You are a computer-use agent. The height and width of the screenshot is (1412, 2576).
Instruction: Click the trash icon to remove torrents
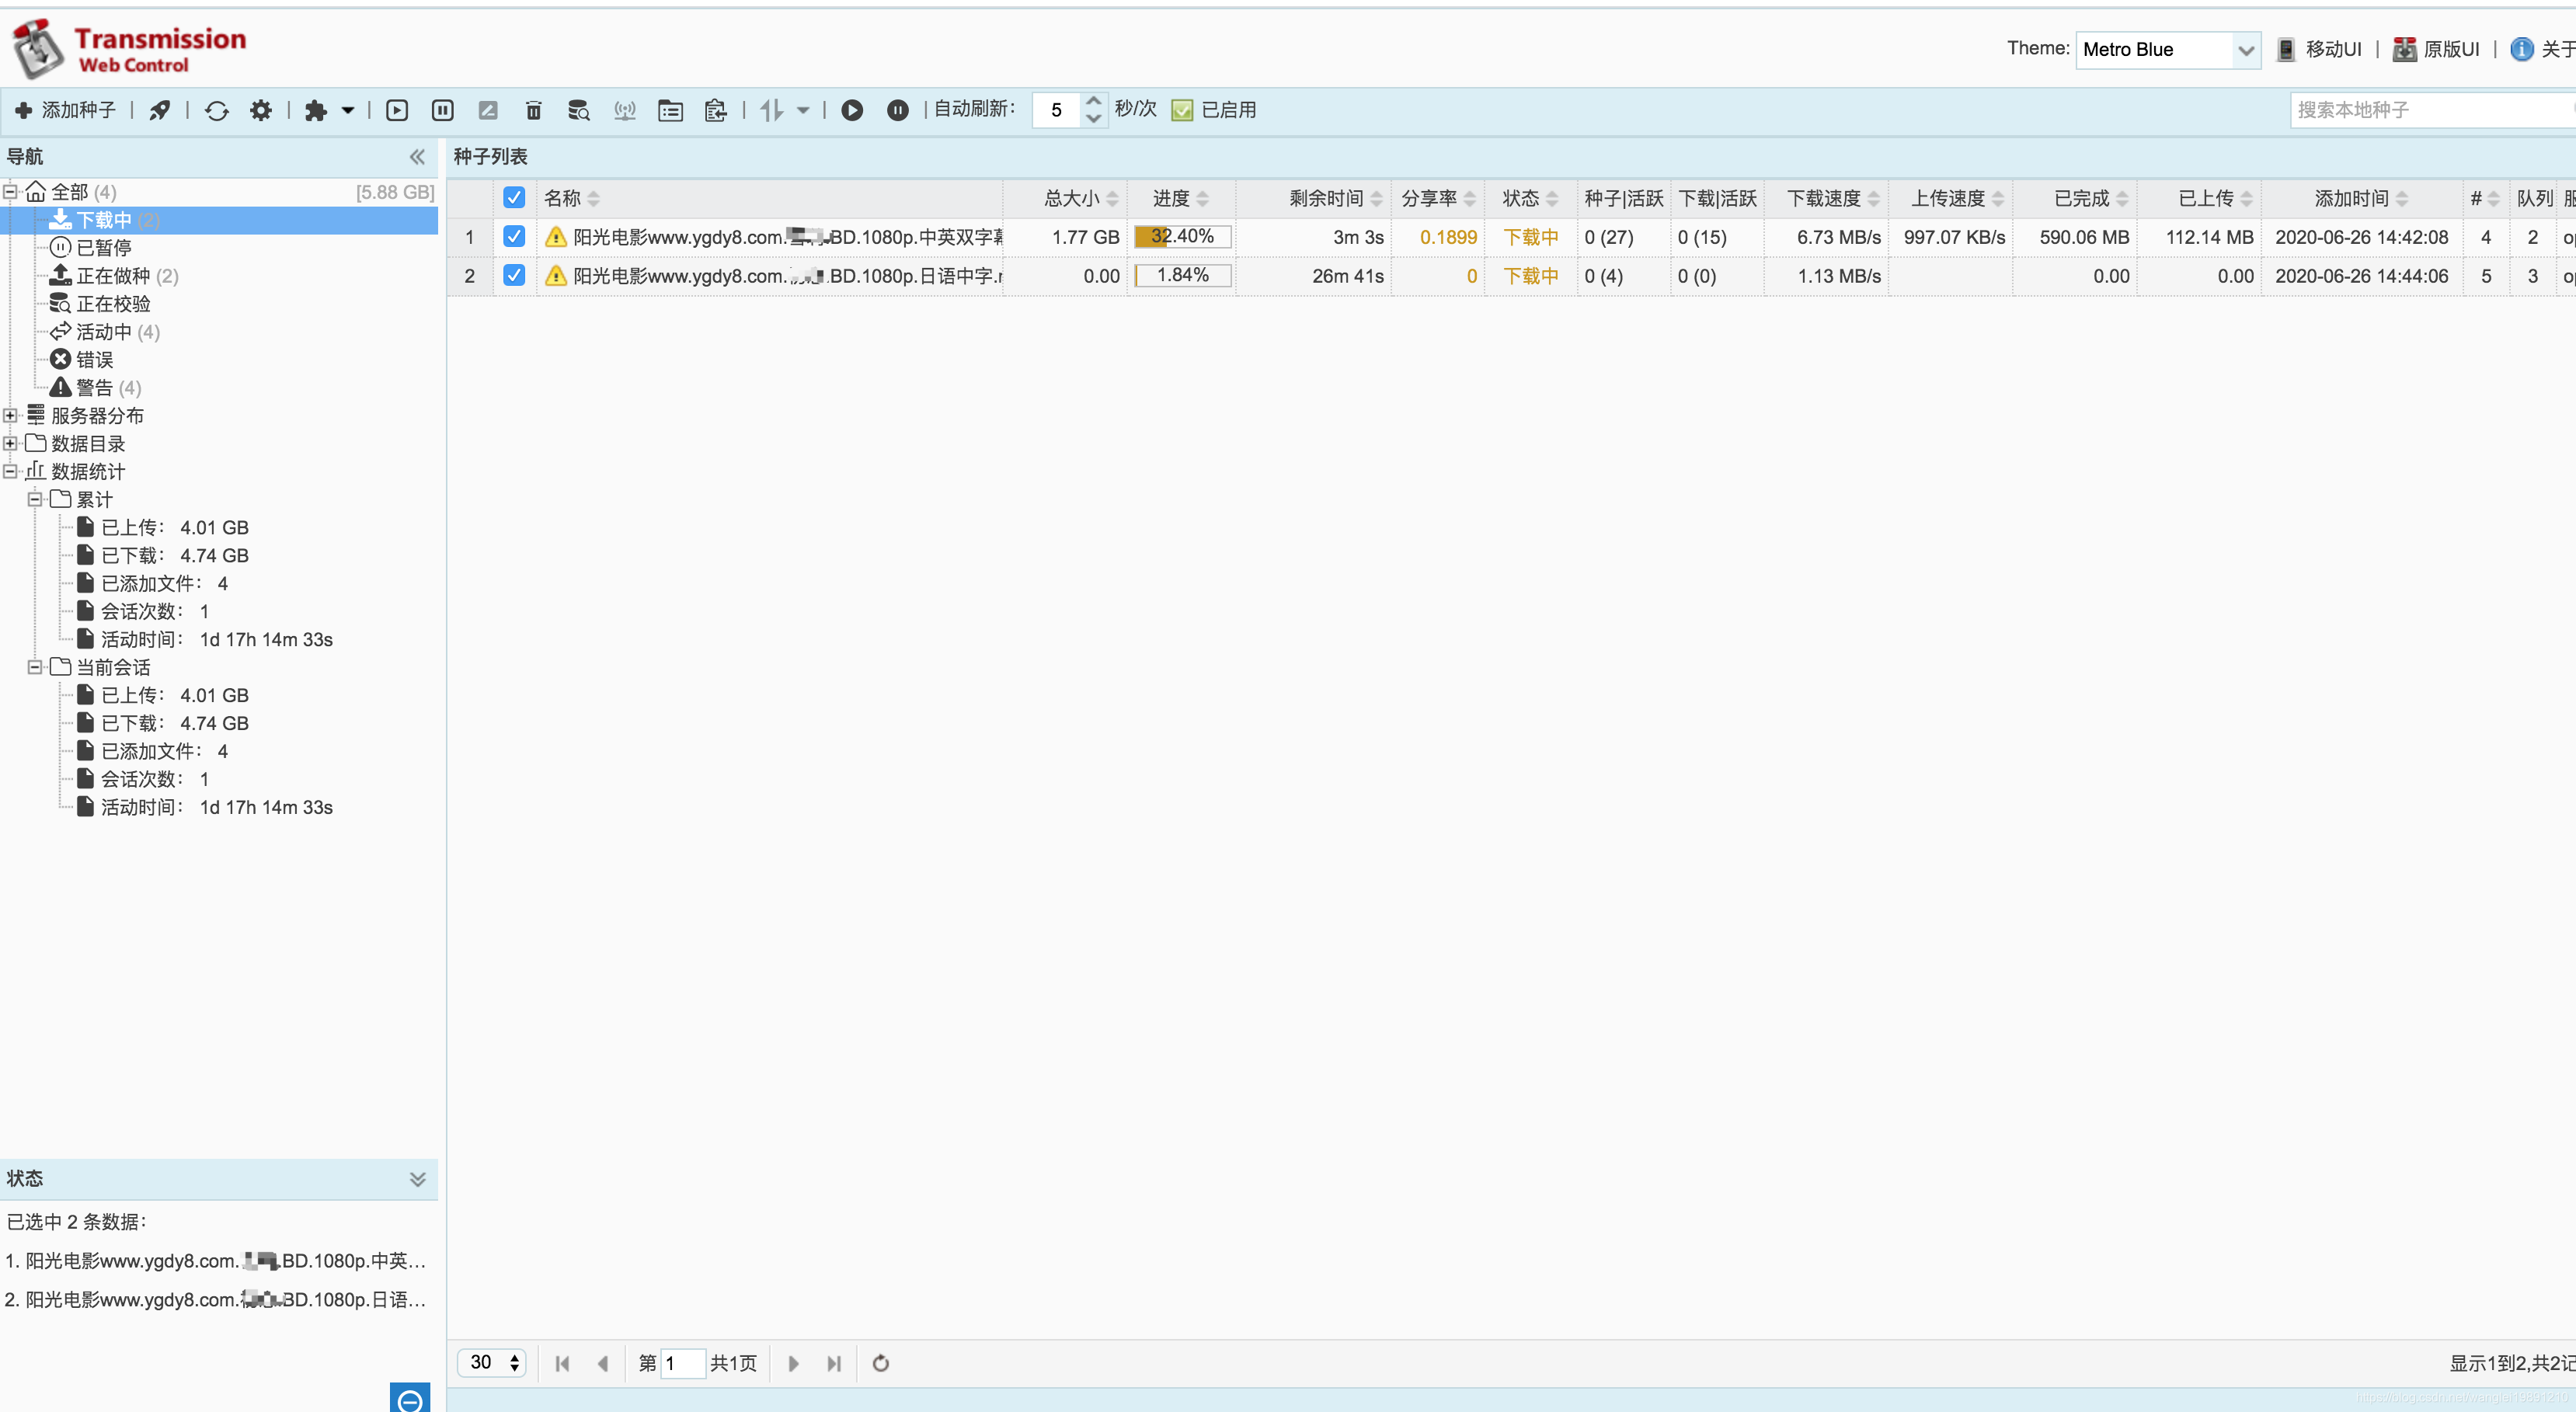(533, 110)
